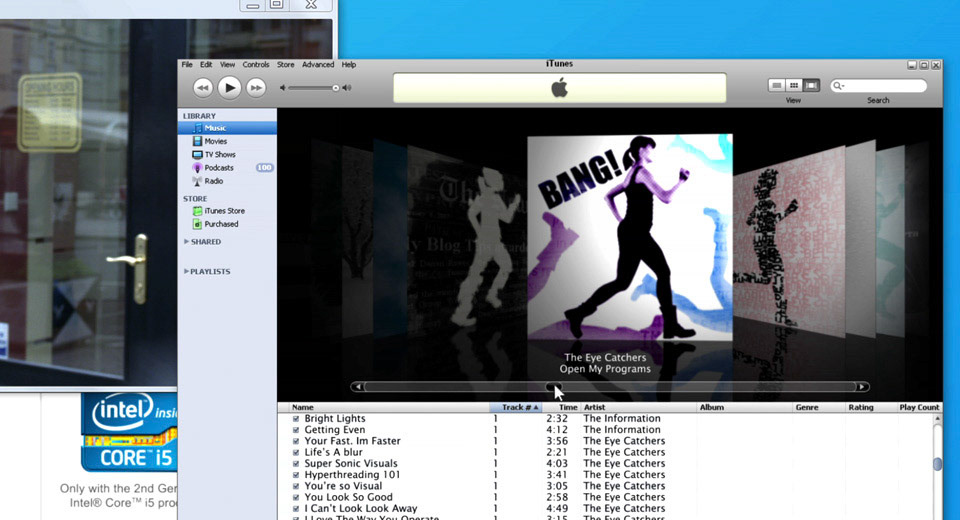
Task: Open the Advanced menu
Action: 318,64
